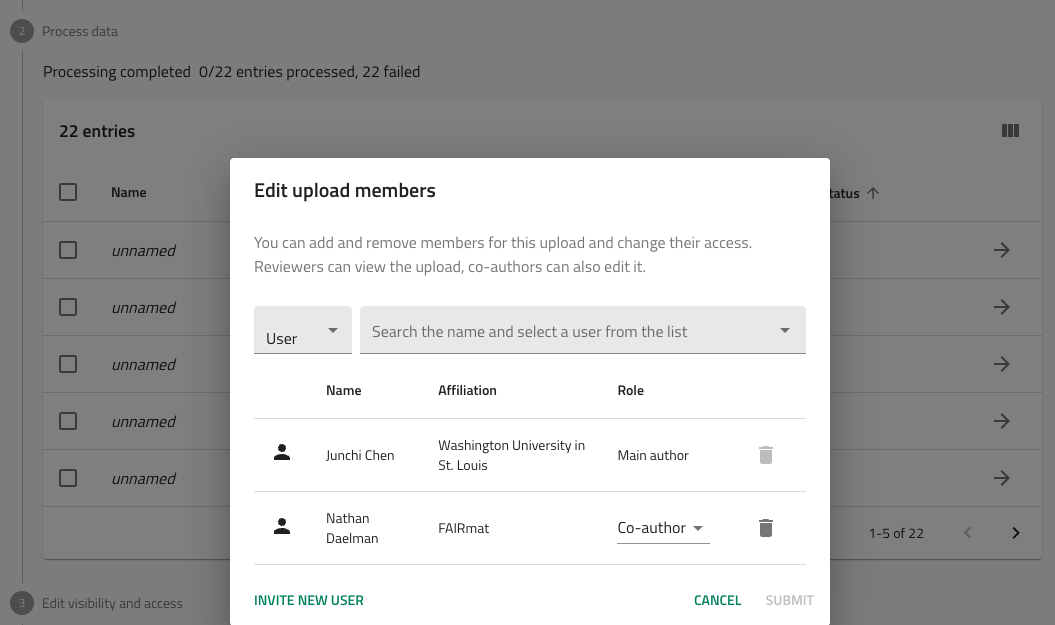Jump to Process data step
The image size is (1055, 625).
pos(79,31)
